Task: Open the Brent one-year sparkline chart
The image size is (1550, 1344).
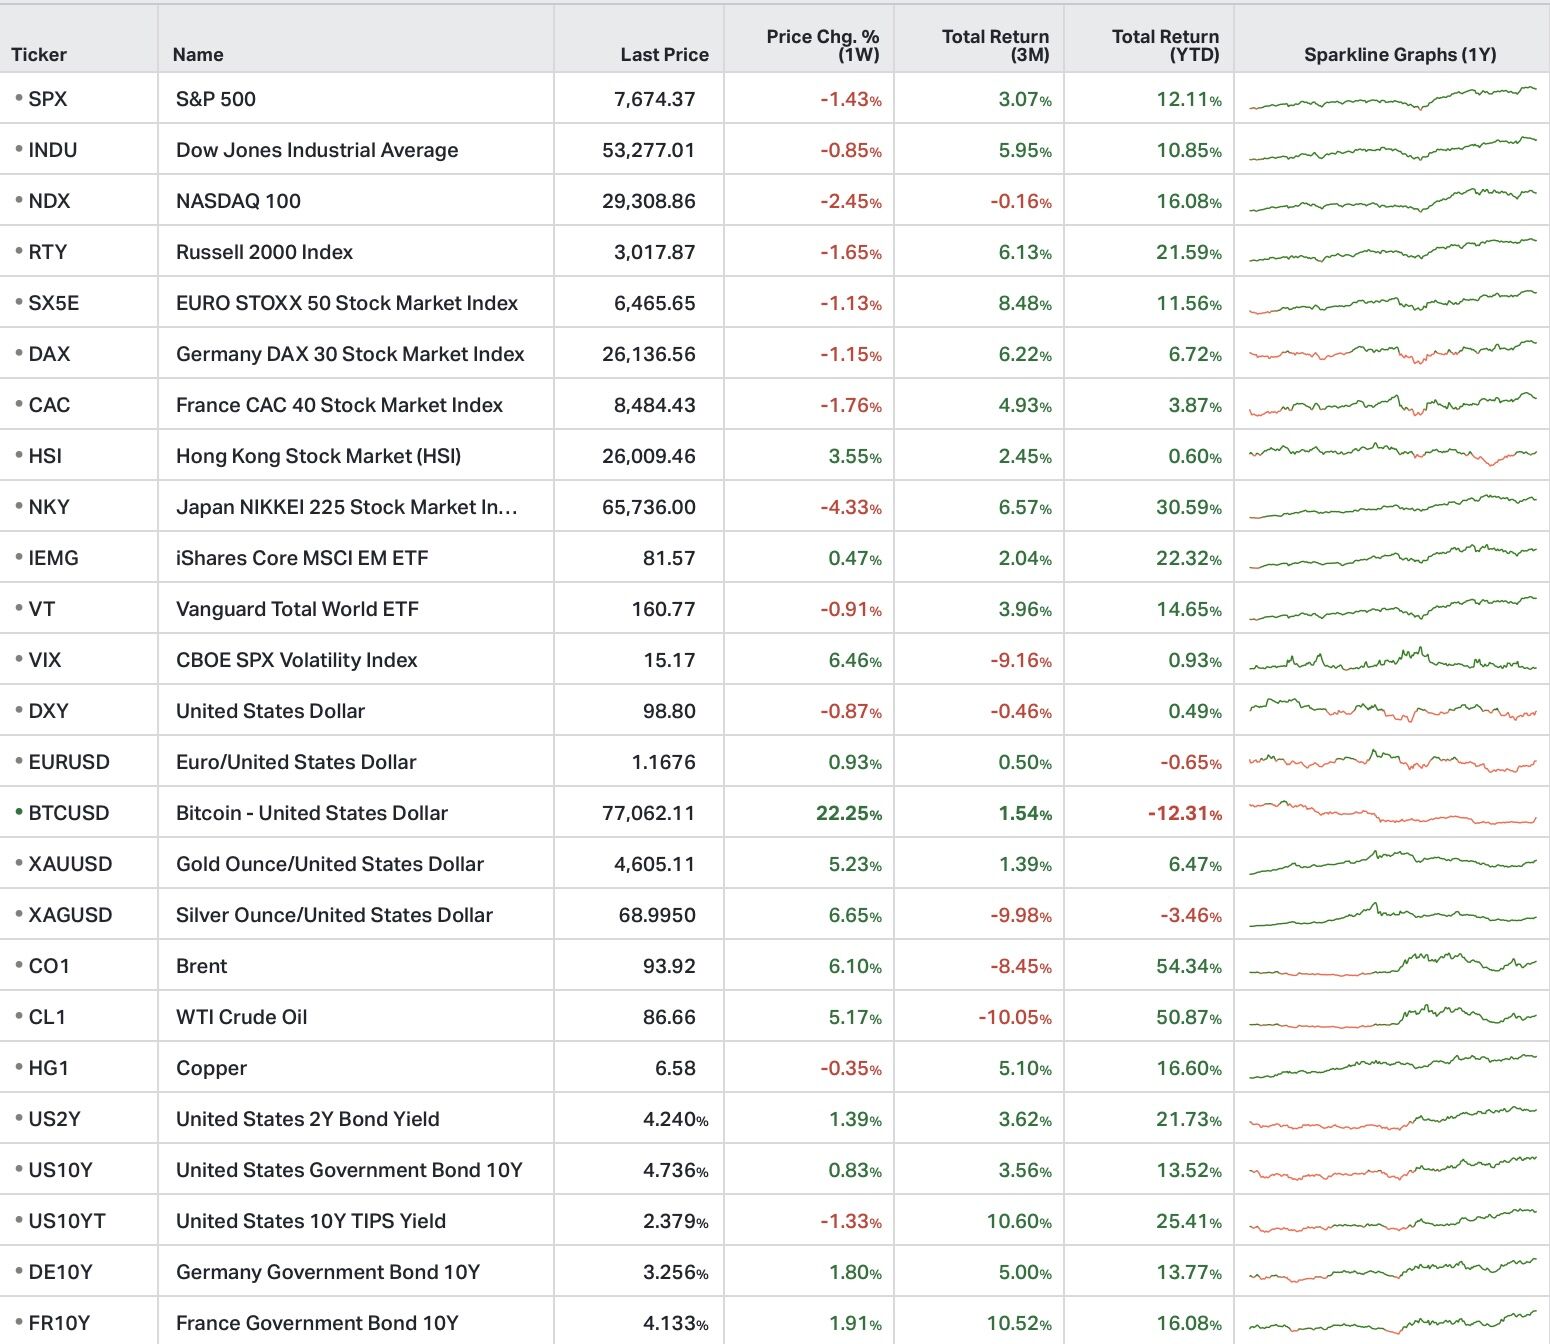Action: (1392, 965)
